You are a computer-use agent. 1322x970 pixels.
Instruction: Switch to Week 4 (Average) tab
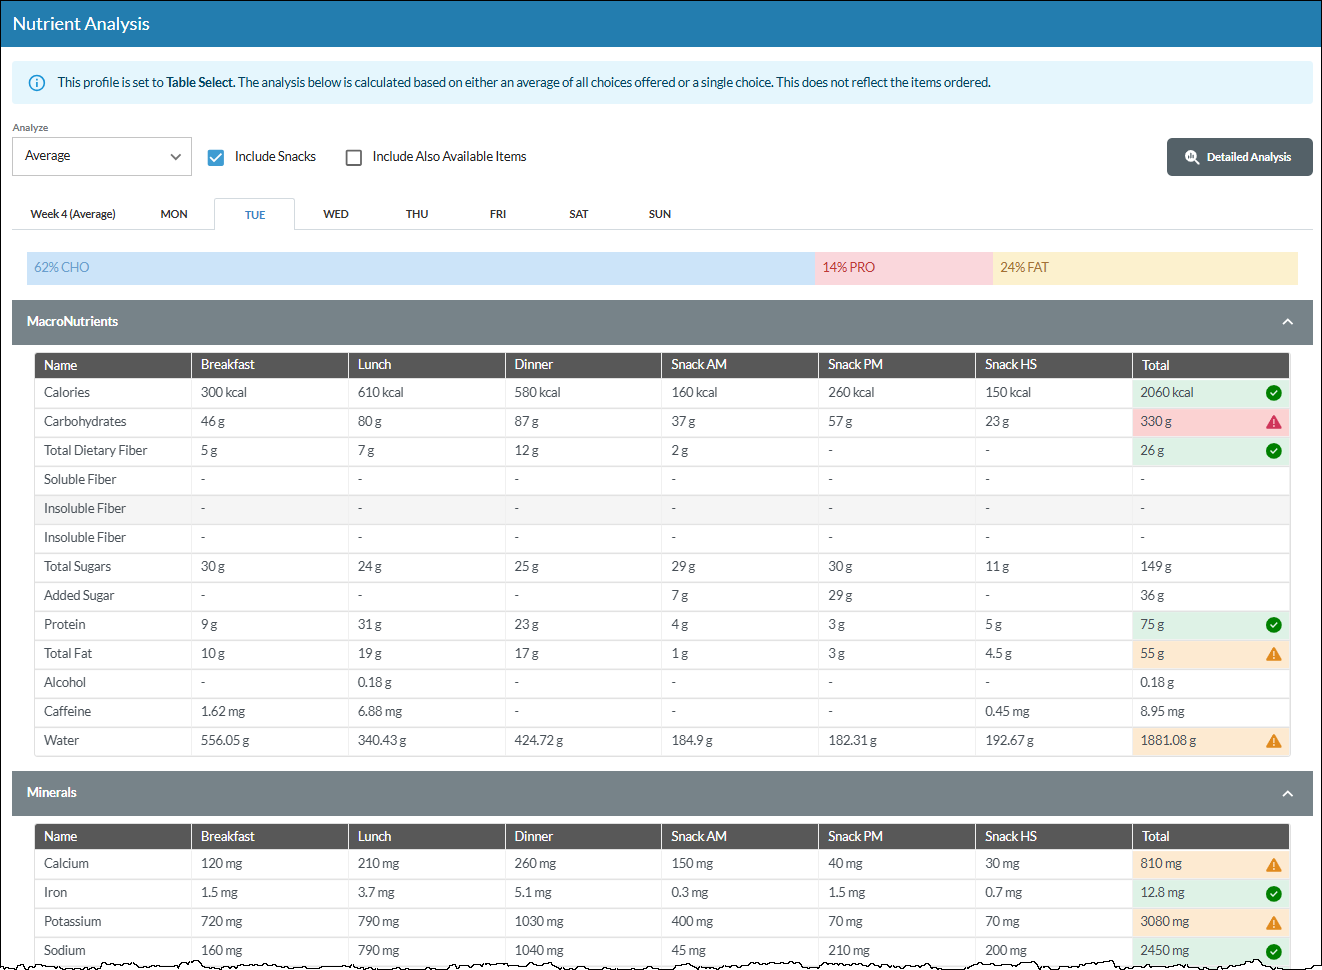73,214
